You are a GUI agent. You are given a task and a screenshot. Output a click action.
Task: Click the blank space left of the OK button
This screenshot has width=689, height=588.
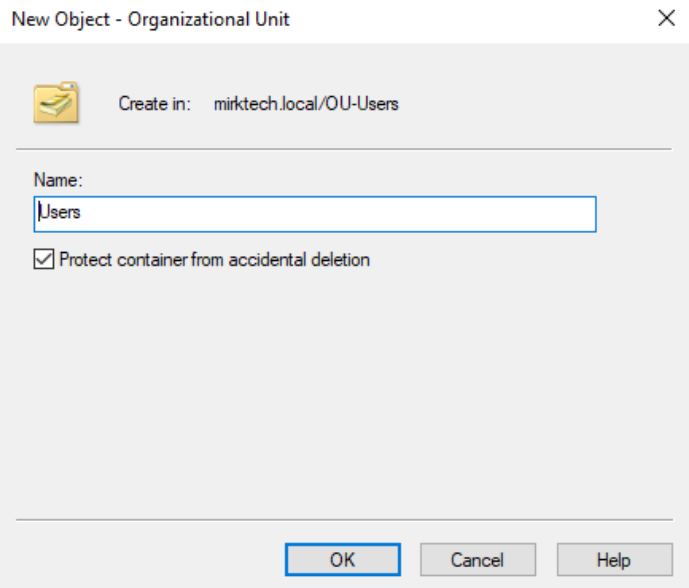150,559
